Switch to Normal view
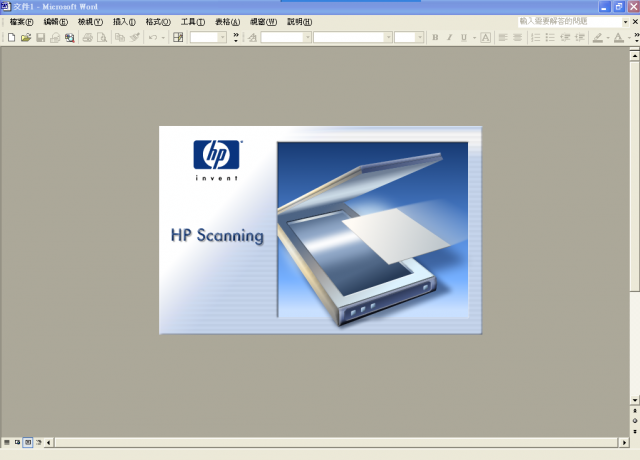640x460 pixels. 7,442
